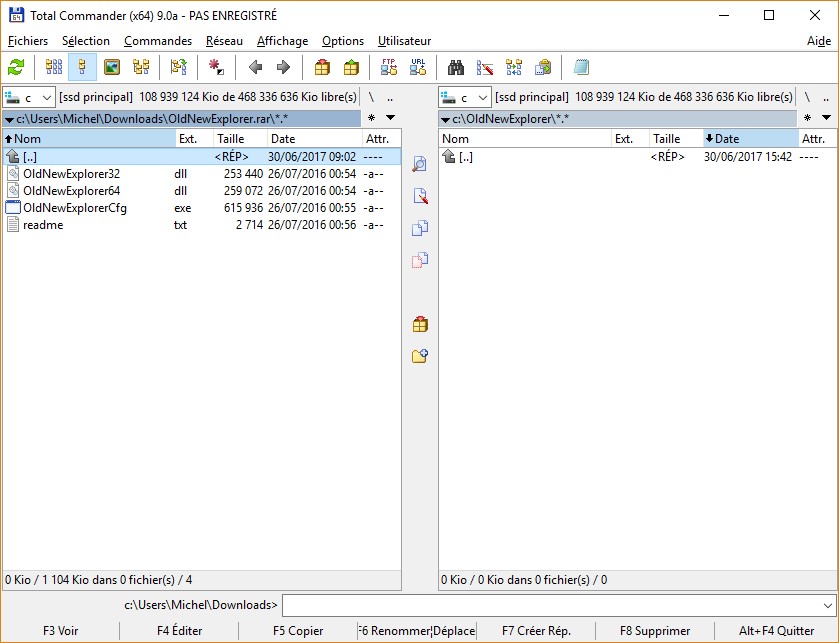This screenshot has width=839, height=643.
Task: Select OldNewExplorerCfg file in left panel
Action: click(74, 208)
